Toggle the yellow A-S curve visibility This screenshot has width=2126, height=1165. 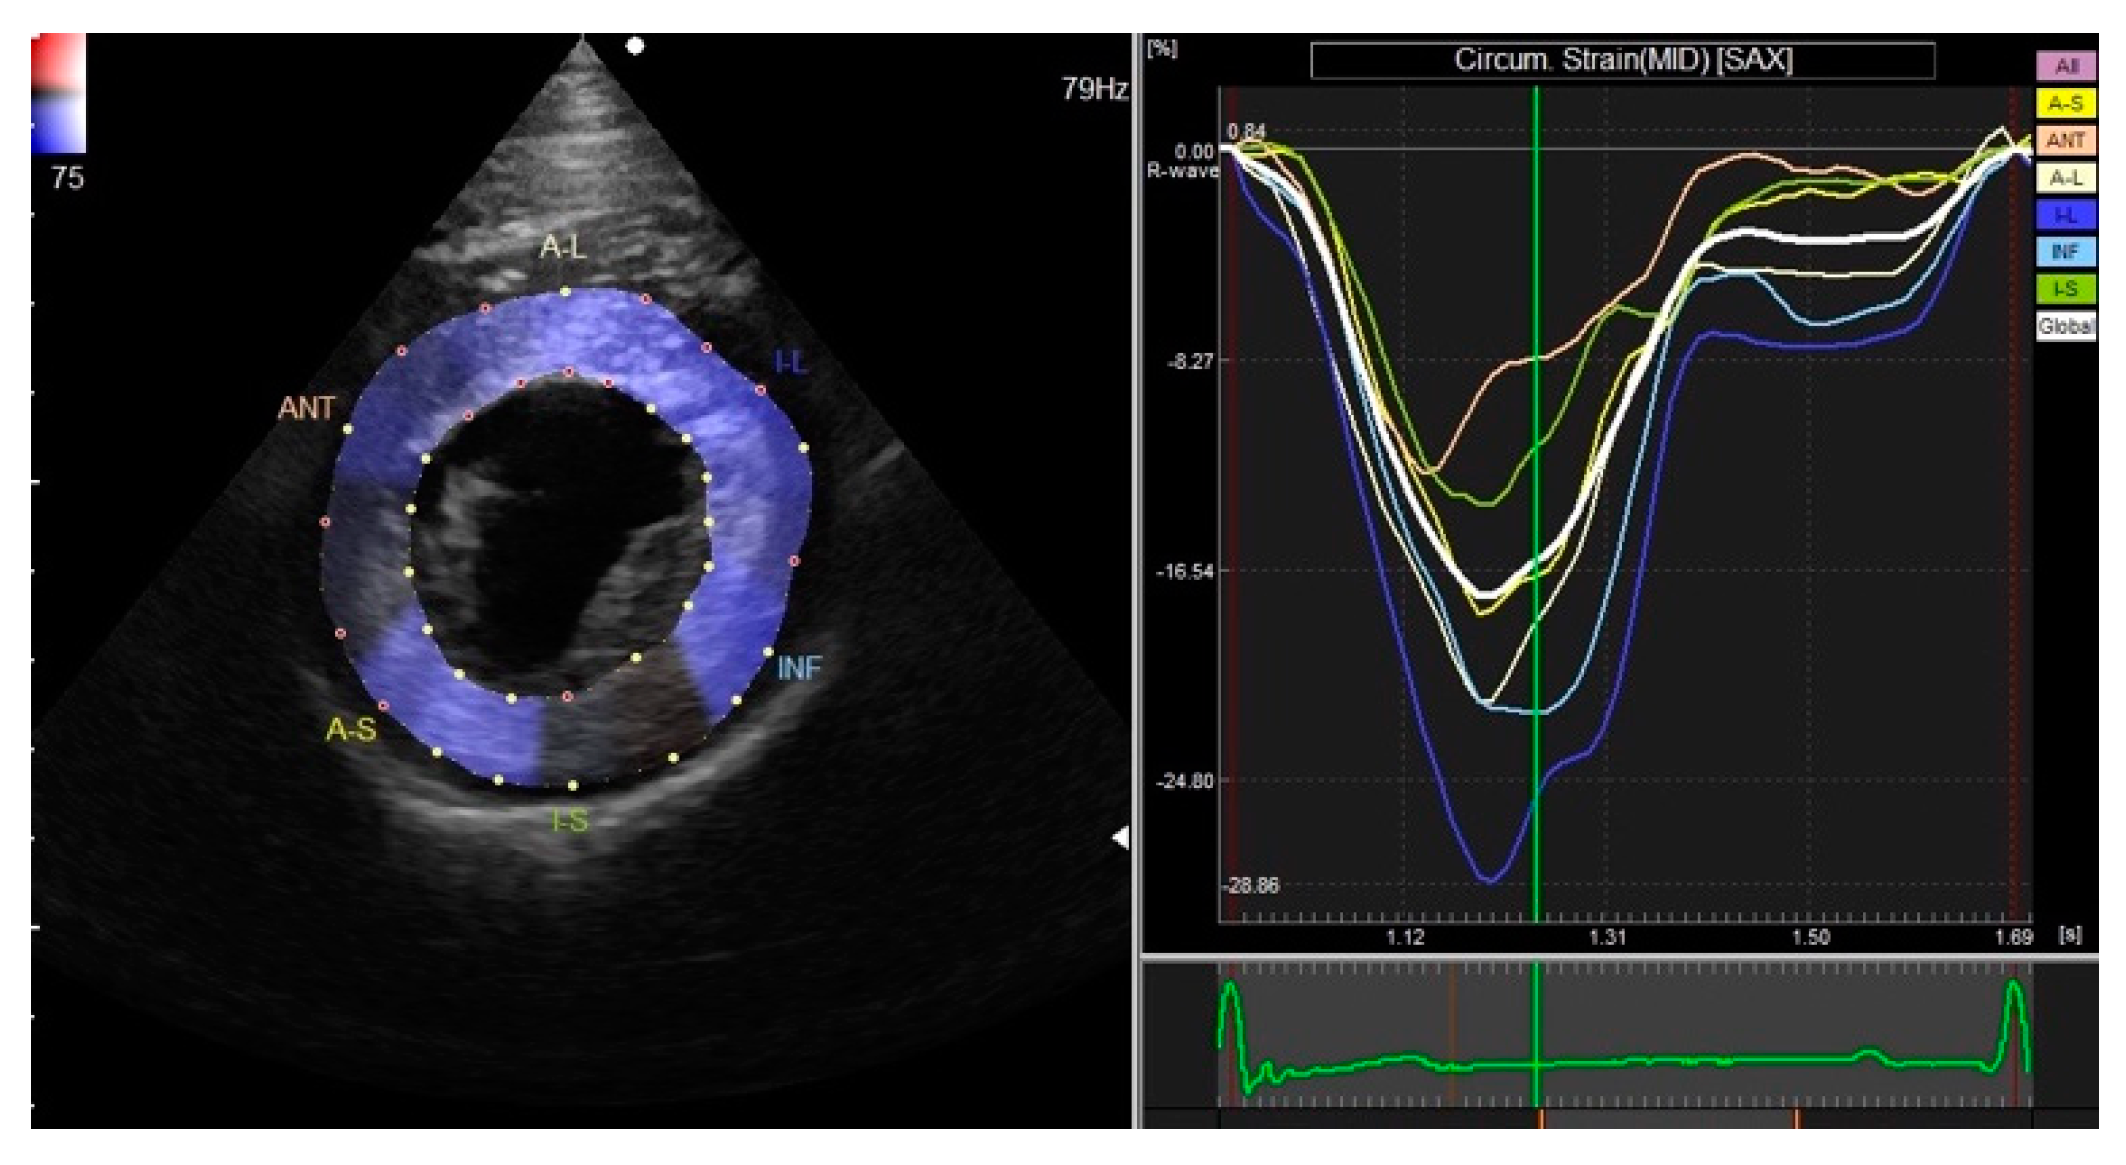click(2065, 103)
